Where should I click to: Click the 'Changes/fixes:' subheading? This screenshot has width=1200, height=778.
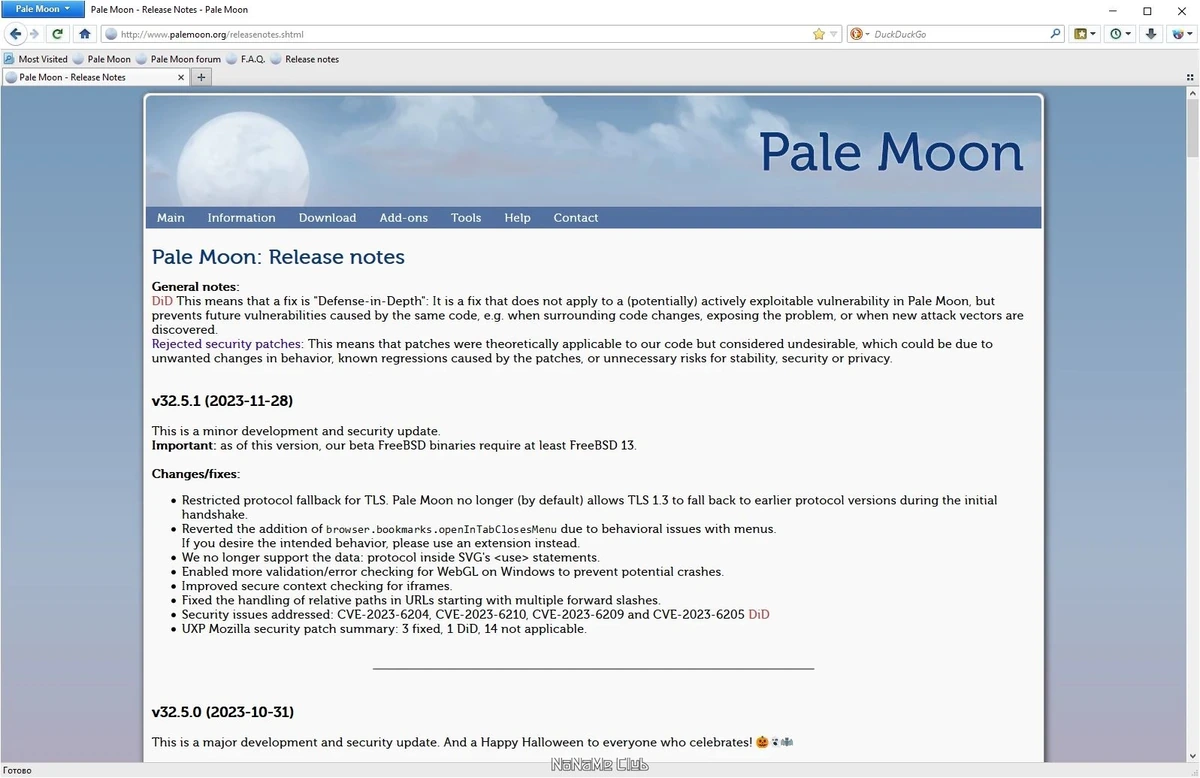pyautogui.click(x=196, y=474)
